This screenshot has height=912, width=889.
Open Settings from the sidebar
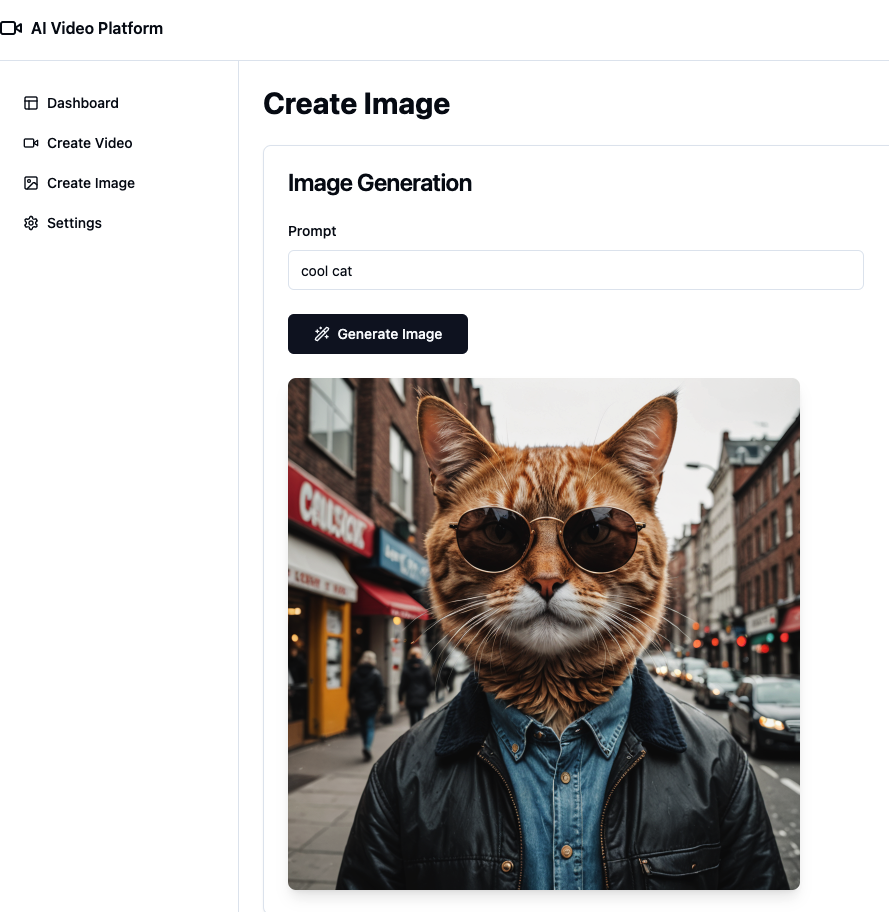point(74,223)
